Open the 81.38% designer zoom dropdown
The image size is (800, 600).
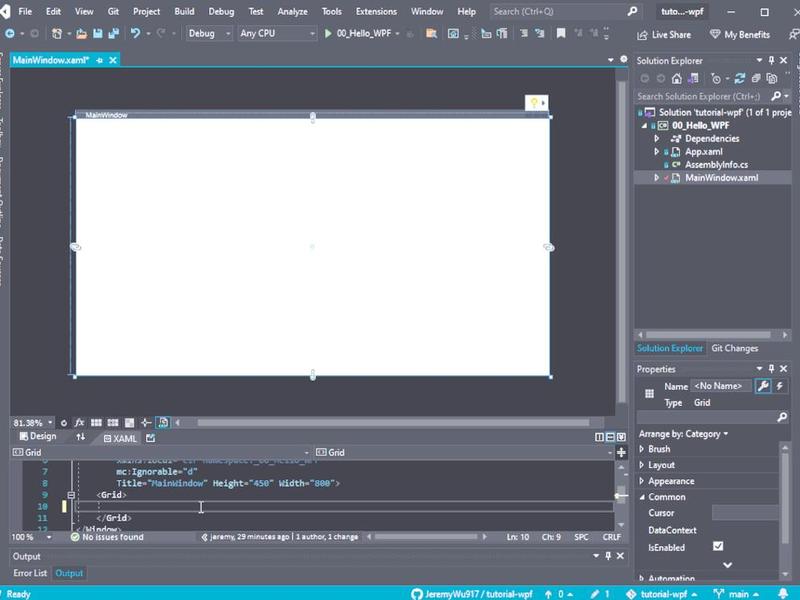33,423
